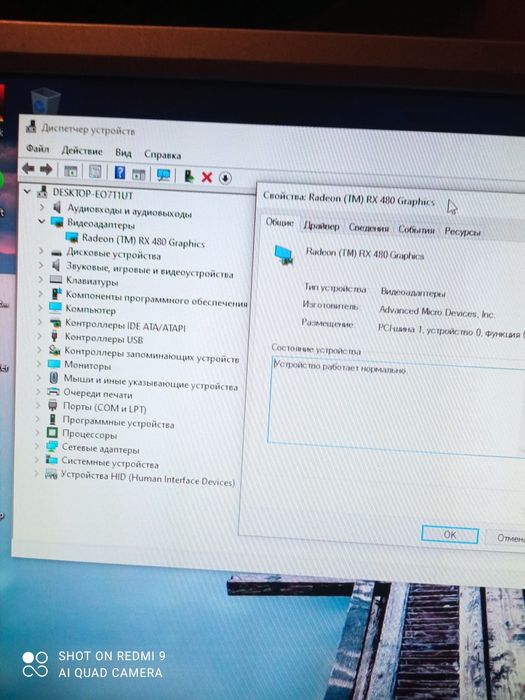The image size is (525, 700).
Task: Click the Recycle Bin desktop icon
Action: click(x=46, y=101)
